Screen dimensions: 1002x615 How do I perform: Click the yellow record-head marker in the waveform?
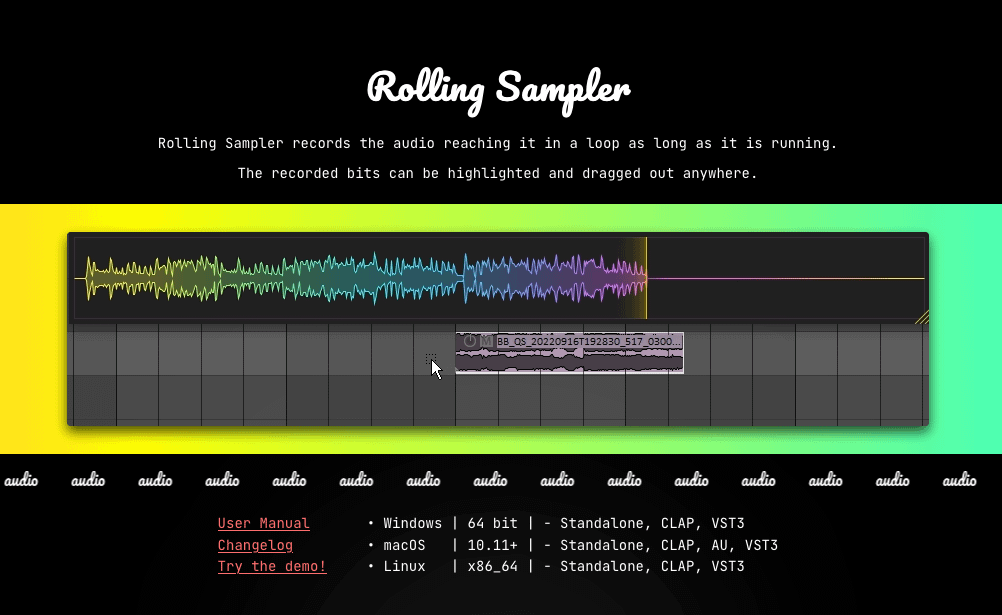646,278
